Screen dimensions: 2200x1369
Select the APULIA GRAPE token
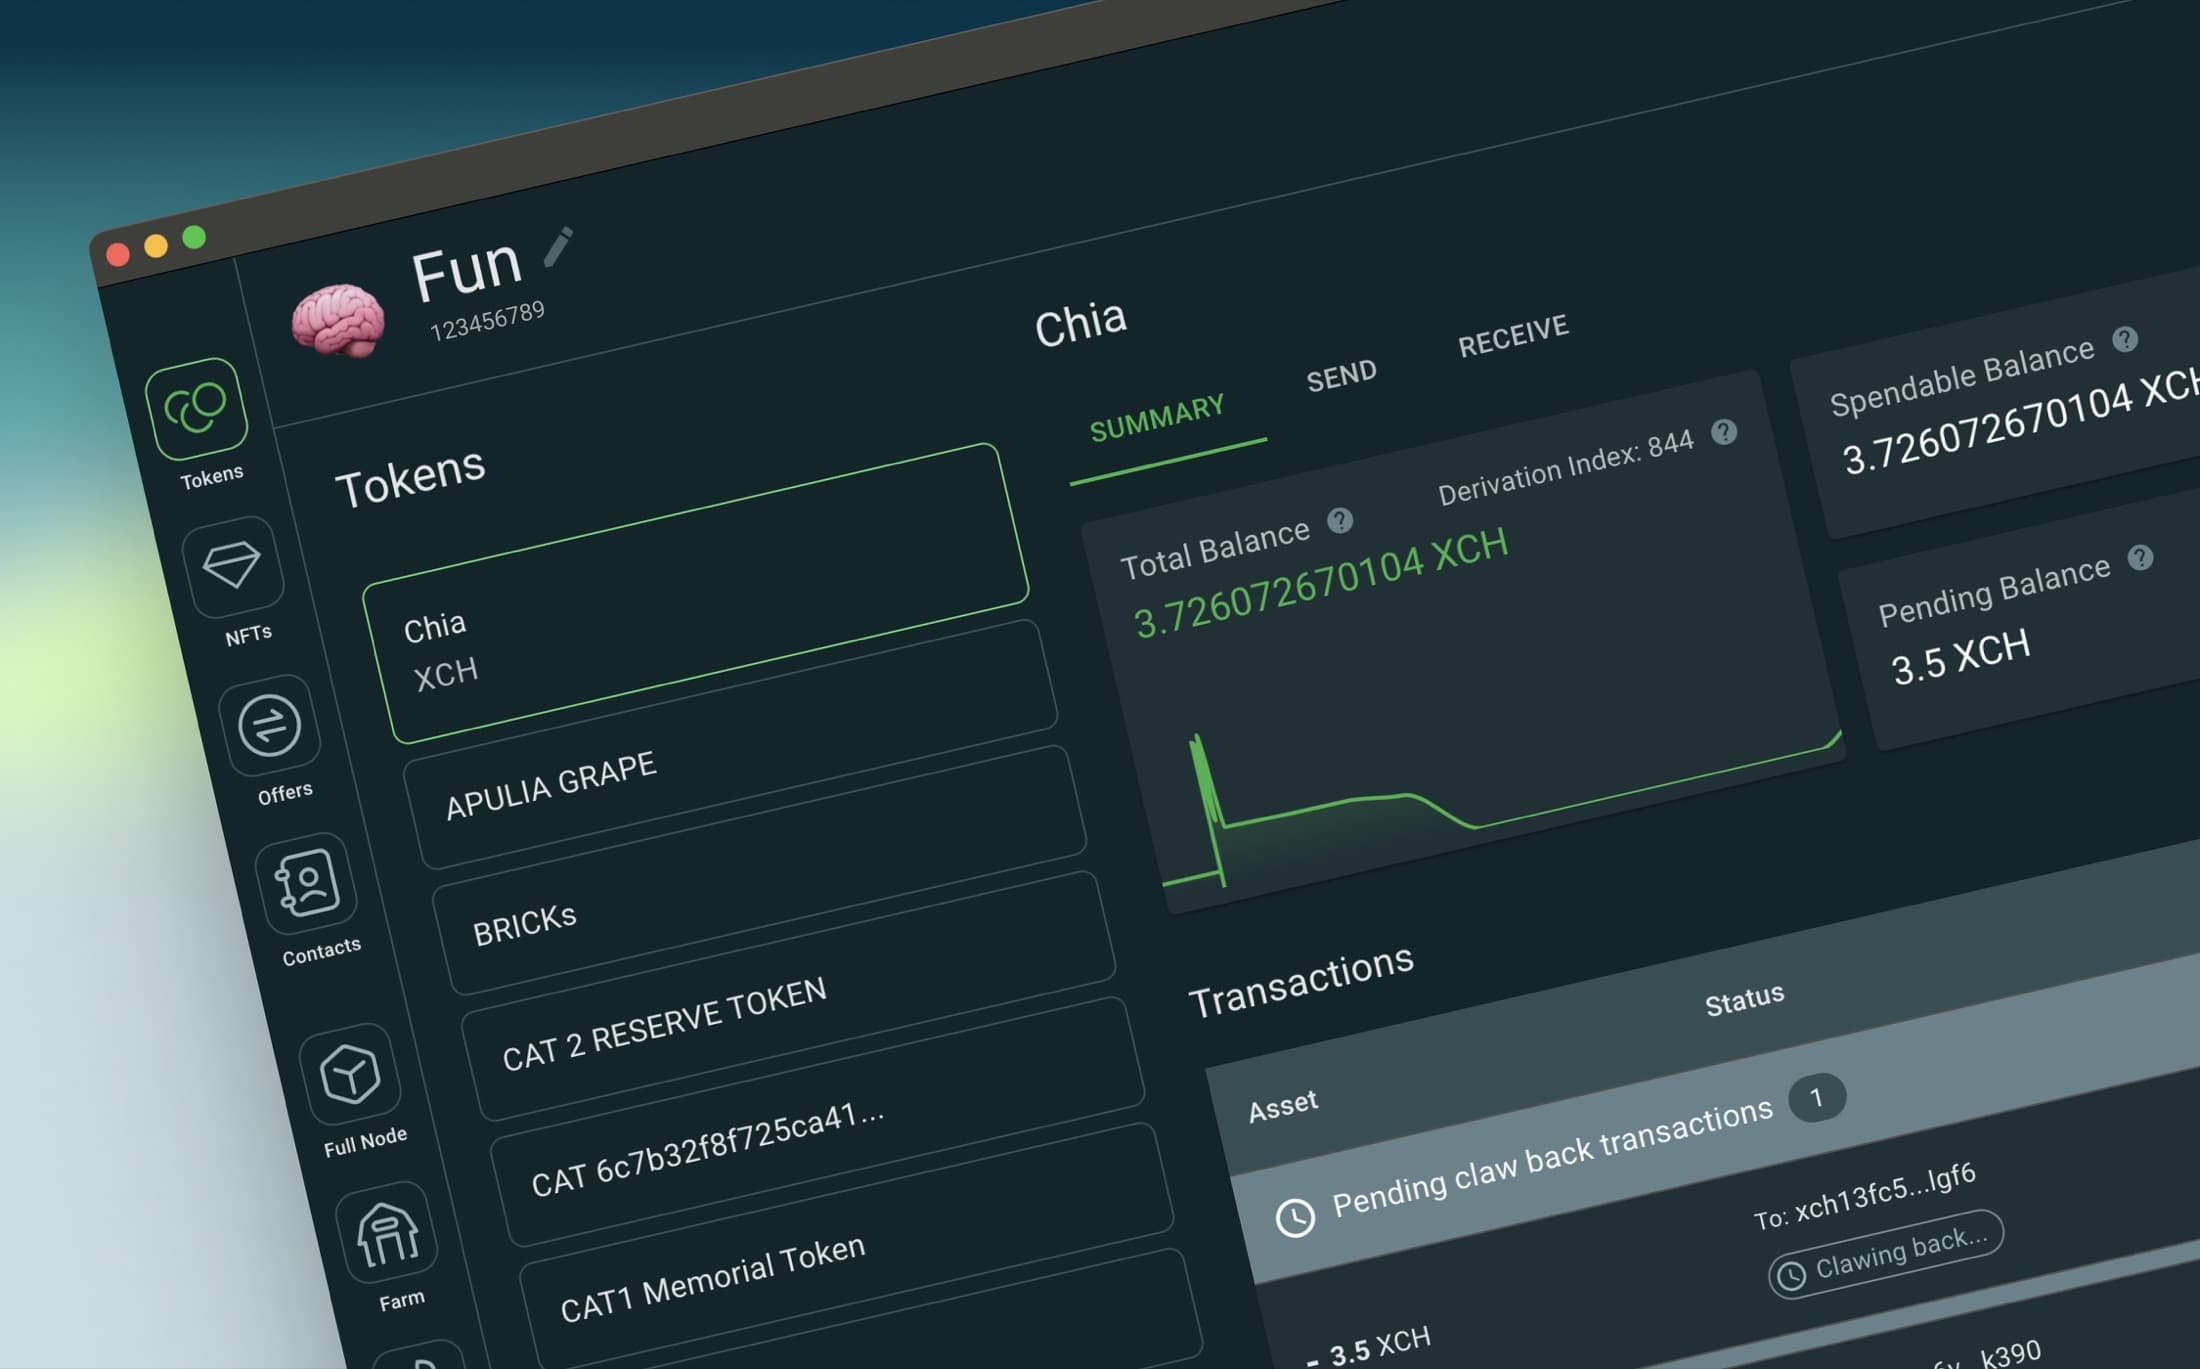[x=730, y=743]
